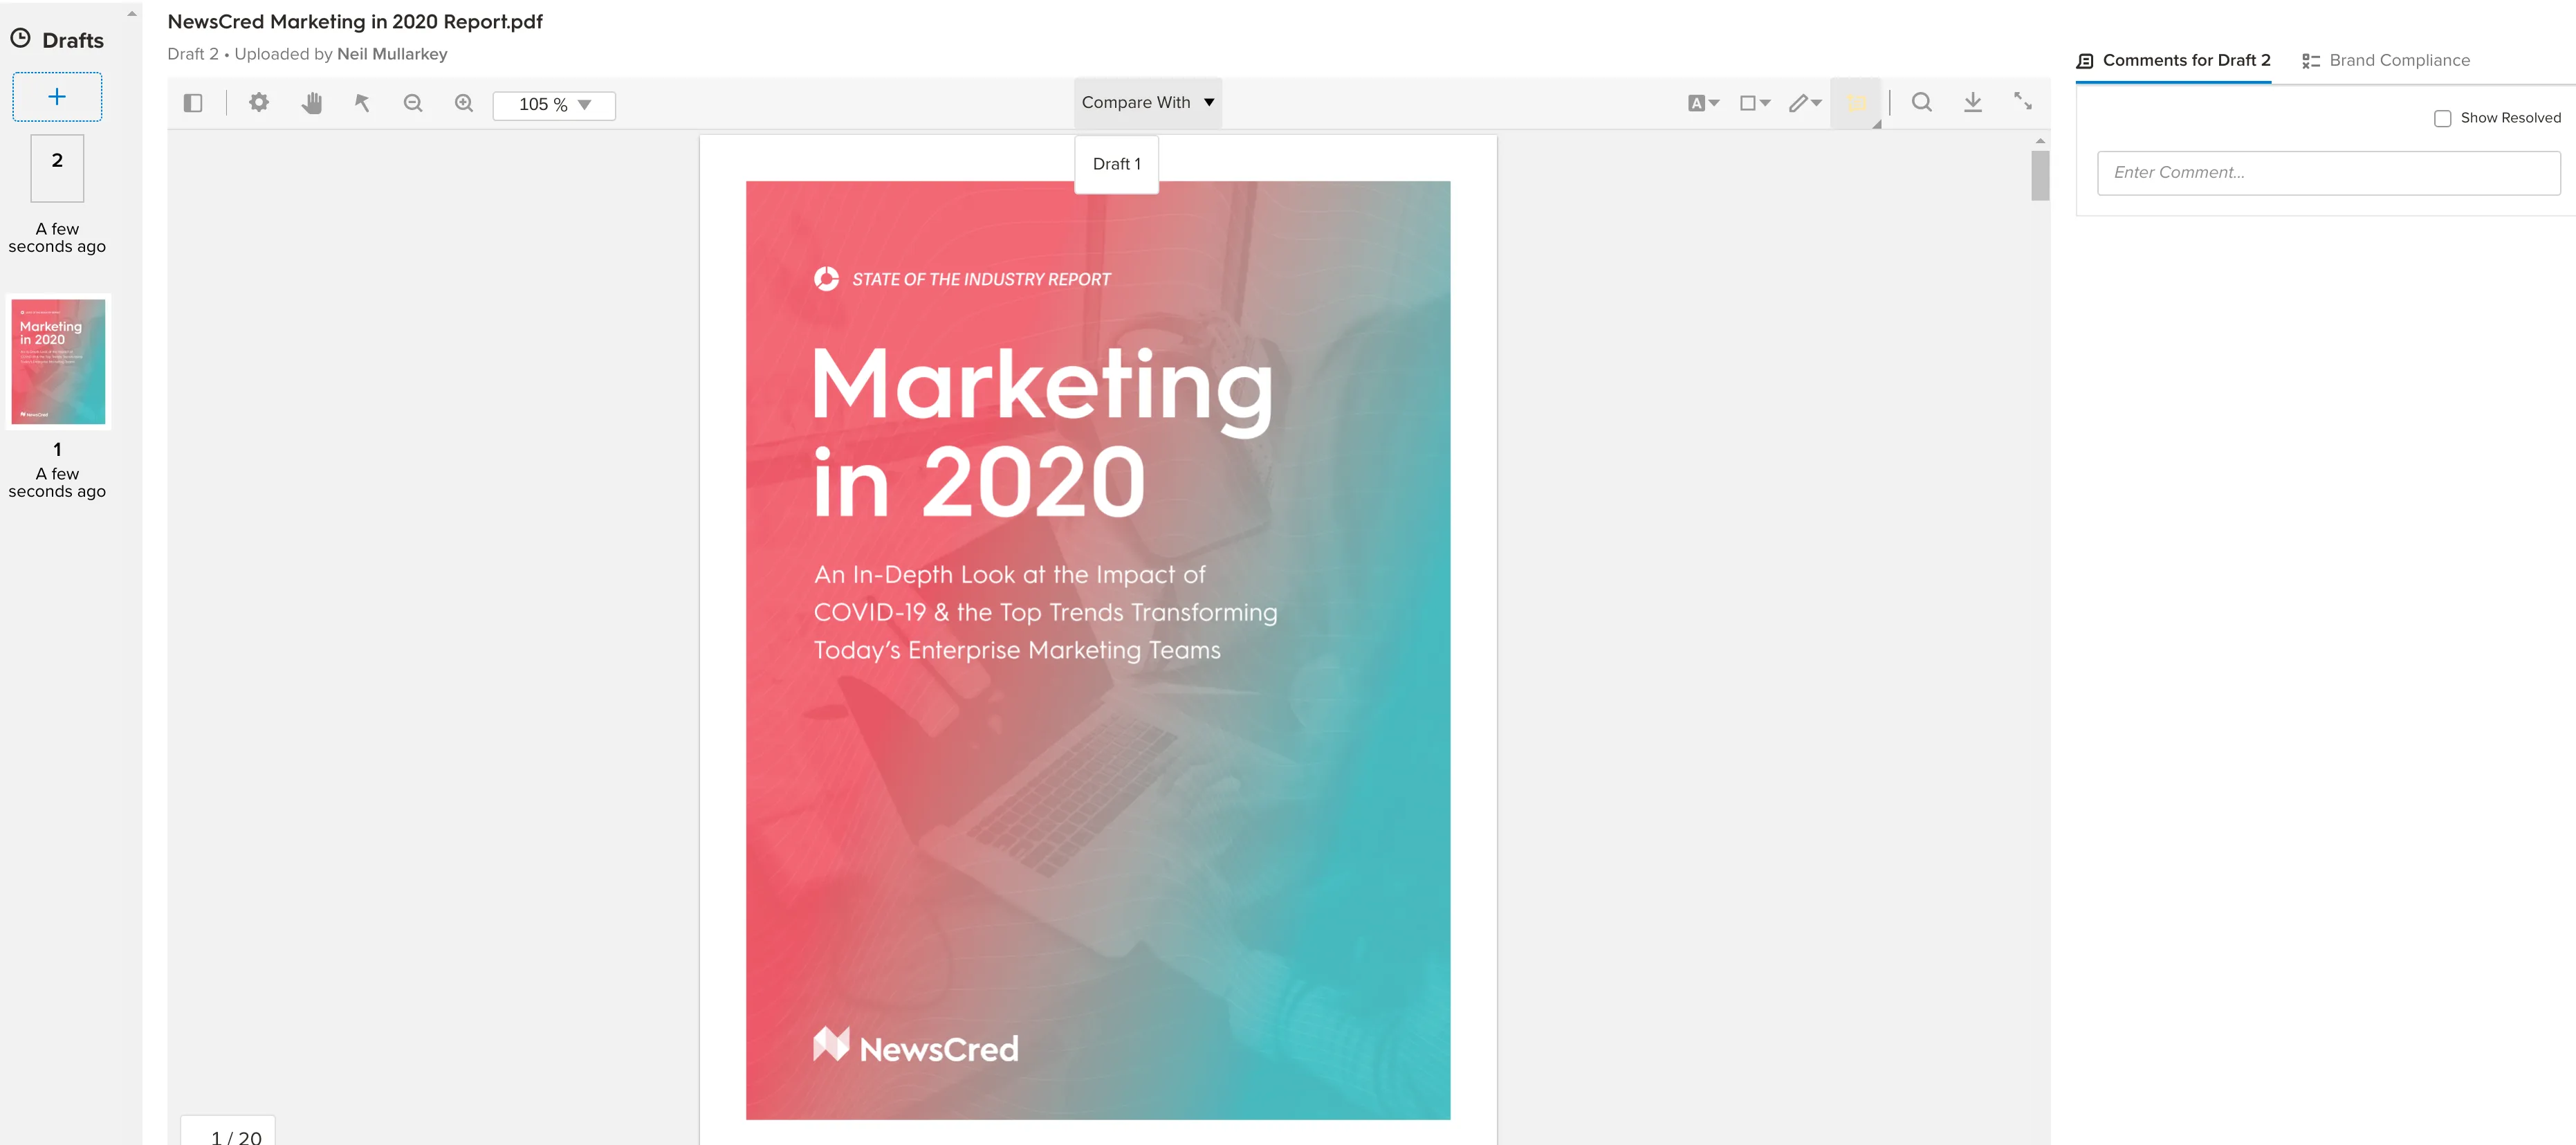Viewport: 2576px width, 1145px height.
Task: Enable the Show Resolved checkbox
Action: [2442, 118]
